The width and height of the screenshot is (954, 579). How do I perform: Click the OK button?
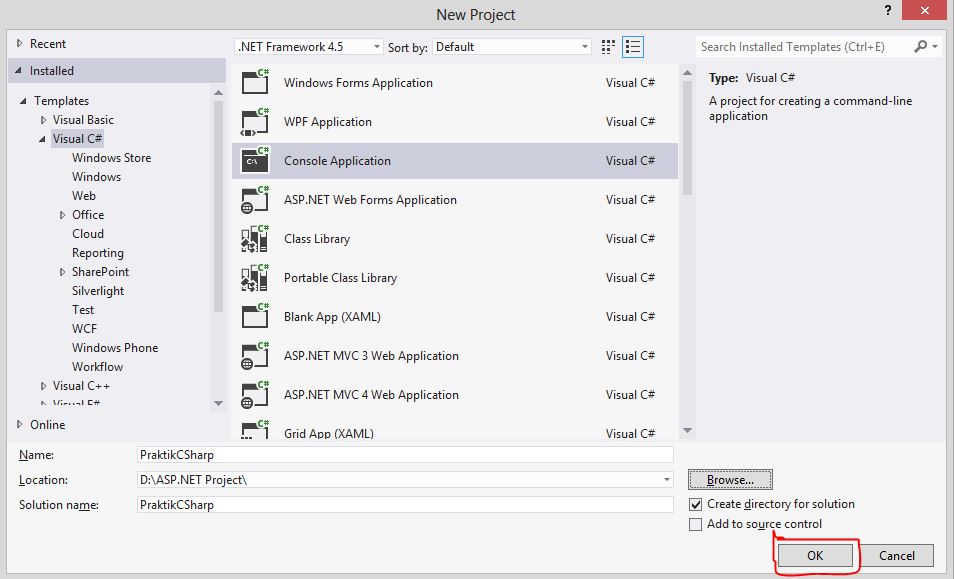click(815, 555)
